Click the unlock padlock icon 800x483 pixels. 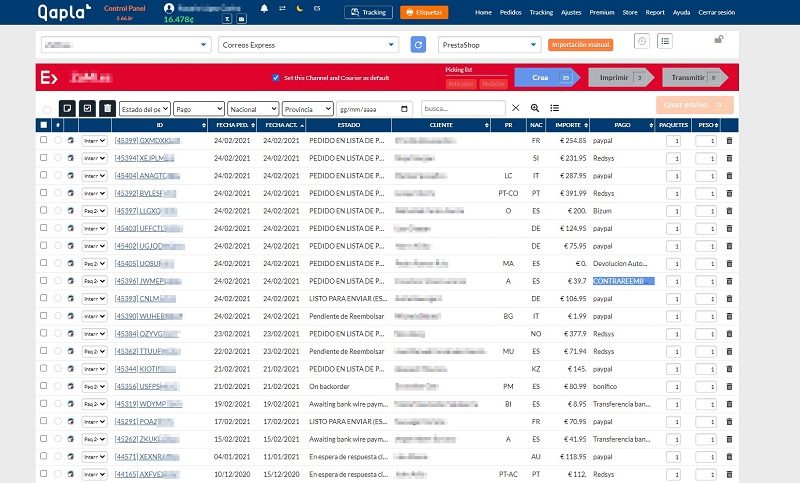(x=719, y=39)
